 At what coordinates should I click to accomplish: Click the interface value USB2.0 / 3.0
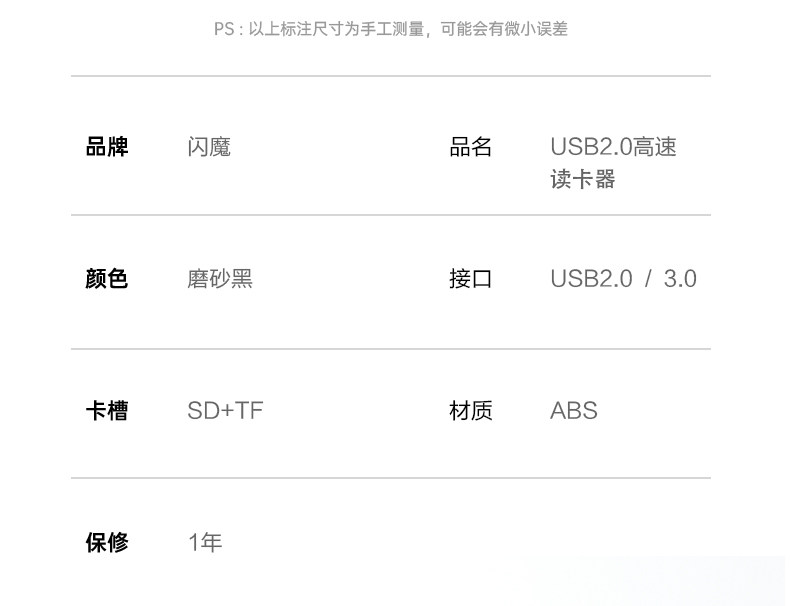tap(623, 279)
